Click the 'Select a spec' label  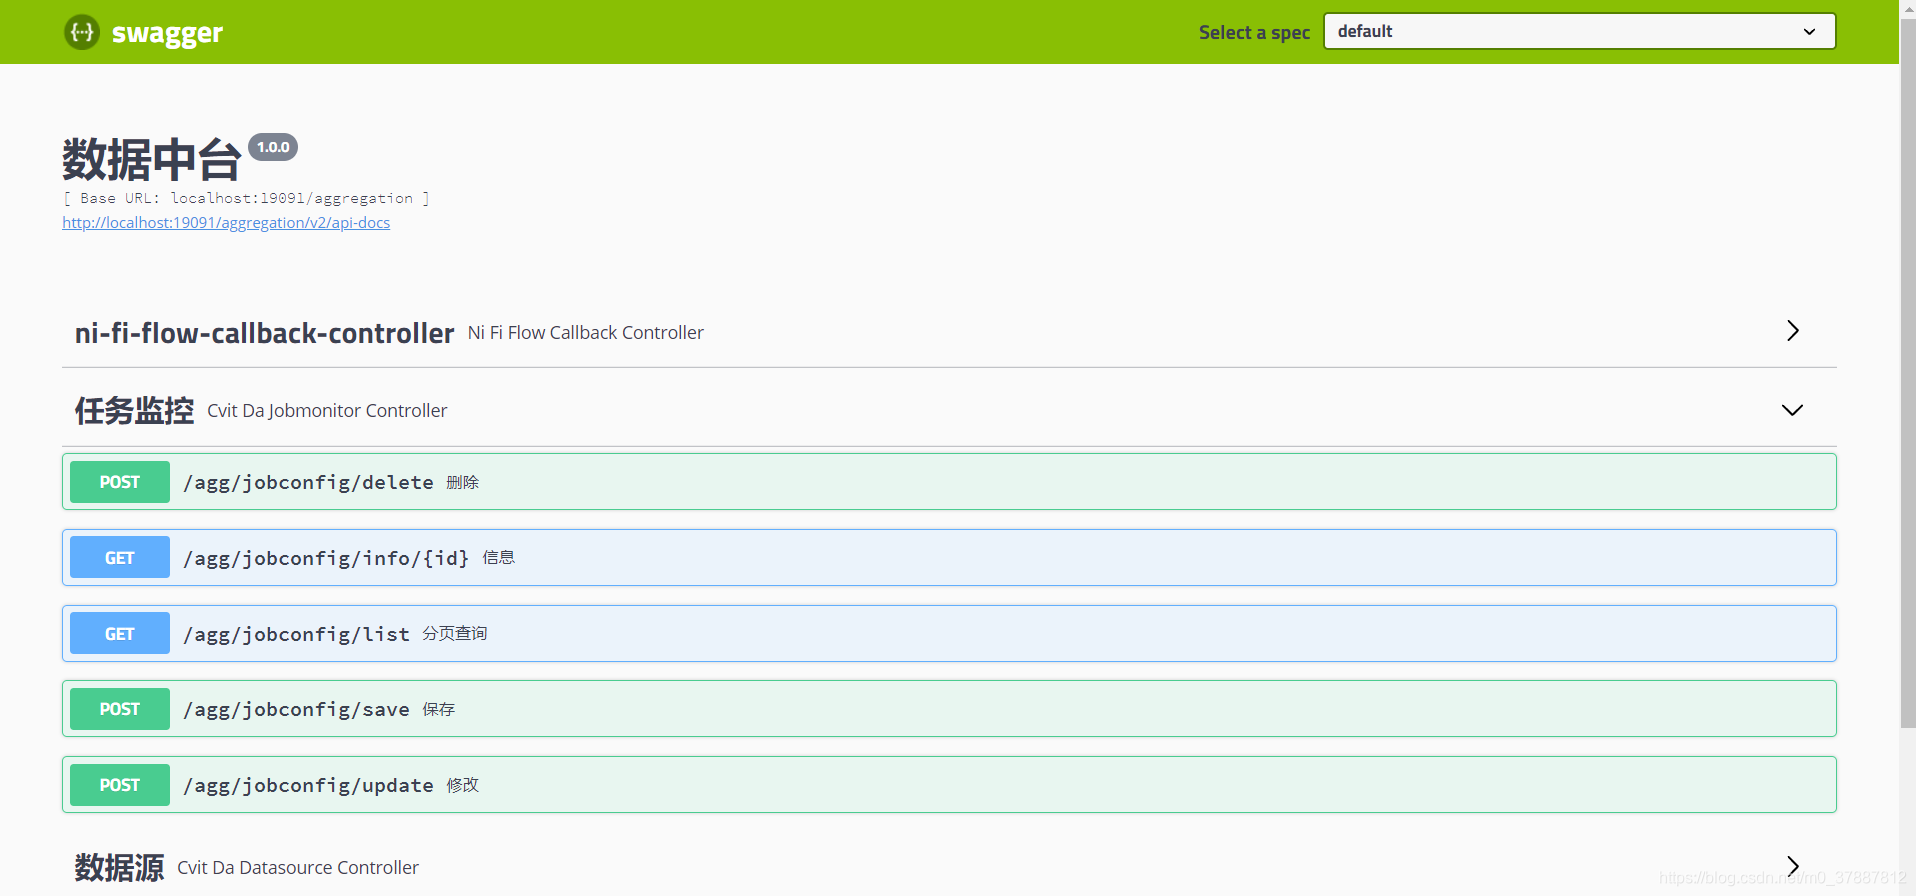tap(1254, 32)
